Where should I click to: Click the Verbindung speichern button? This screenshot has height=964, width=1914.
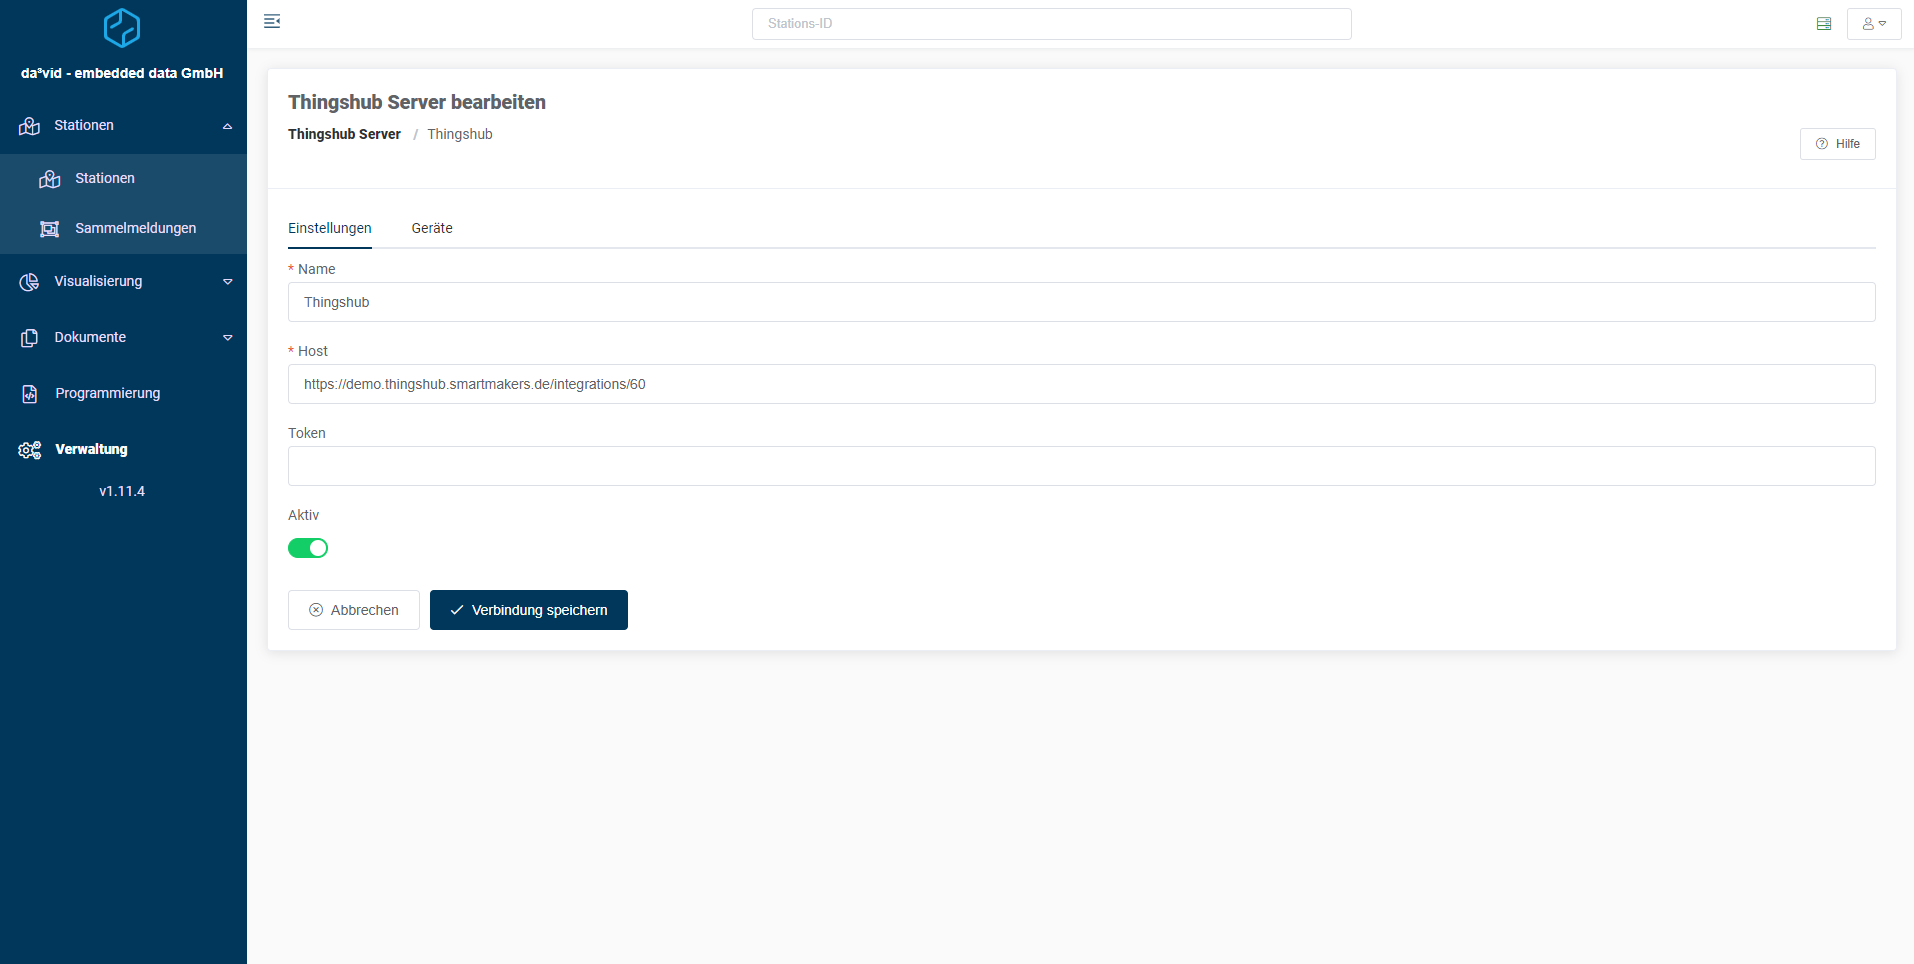(528, 610)
